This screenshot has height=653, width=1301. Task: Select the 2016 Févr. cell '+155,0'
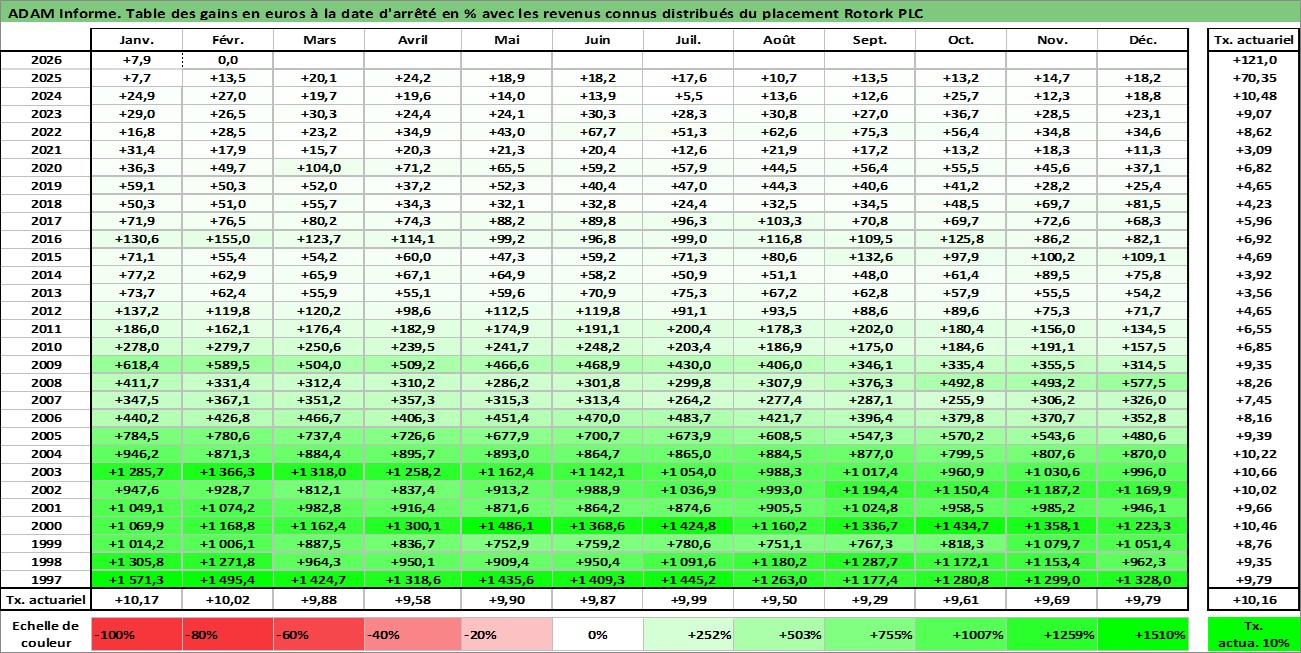pos(227,239)
